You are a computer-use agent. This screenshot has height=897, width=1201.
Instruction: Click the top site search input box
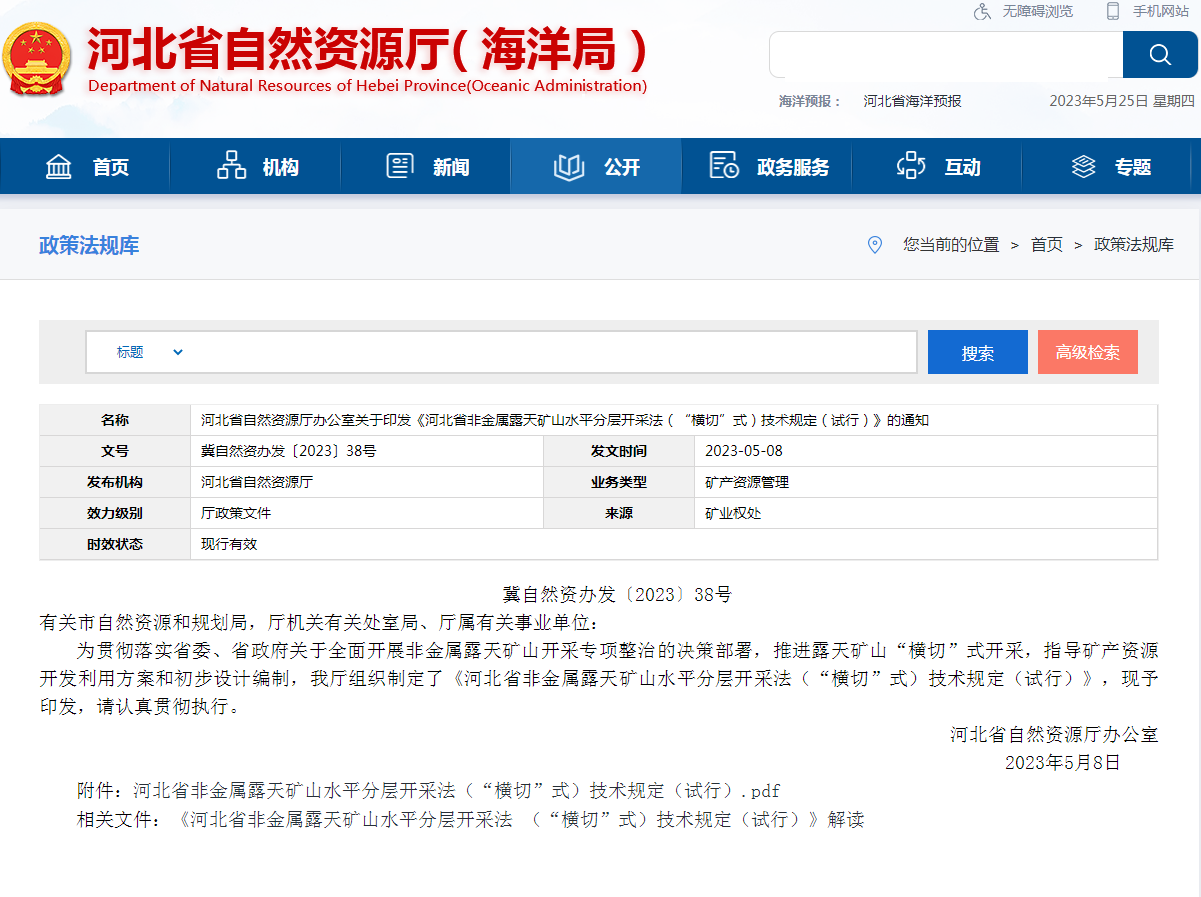coord(945,54)
